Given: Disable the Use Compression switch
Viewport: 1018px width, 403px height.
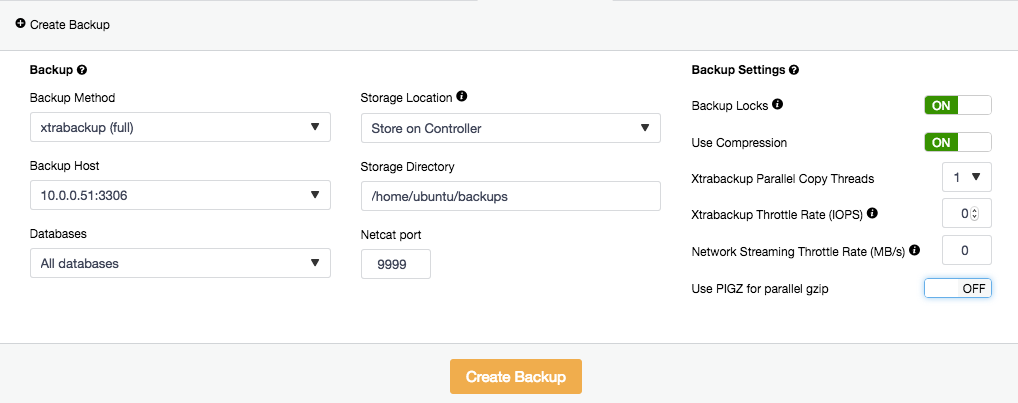Looking at the screenshot, I should [x=958, y=142].
